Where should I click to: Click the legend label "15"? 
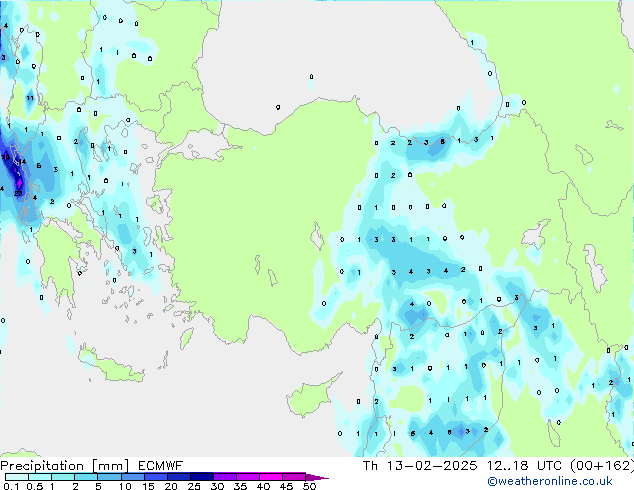[148, 486]
